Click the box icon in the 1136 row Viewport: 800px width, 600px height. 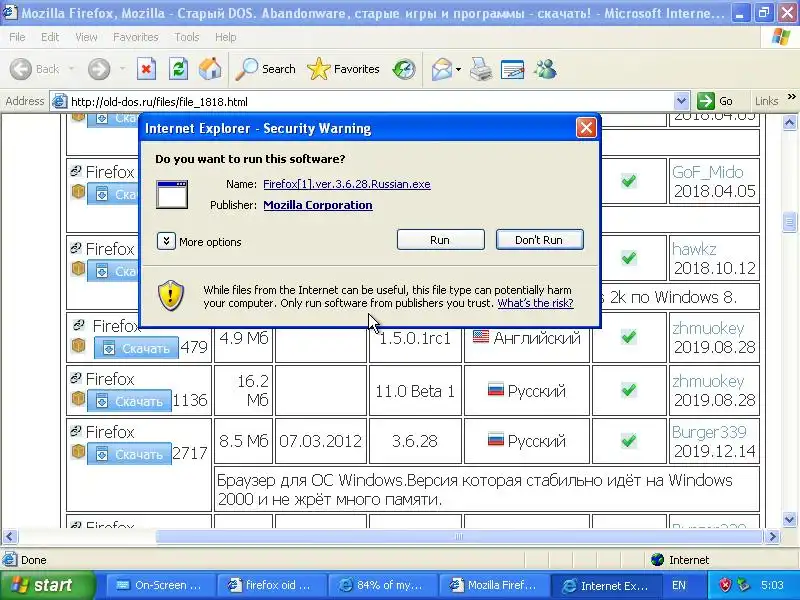pyautogui.click(x=78, y=398)
